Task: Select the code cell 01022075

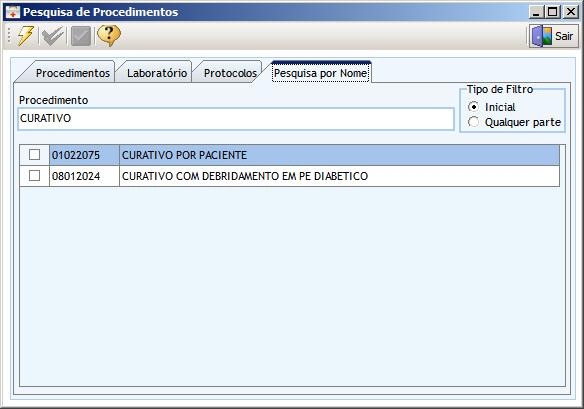Action: tap(84, 155)
